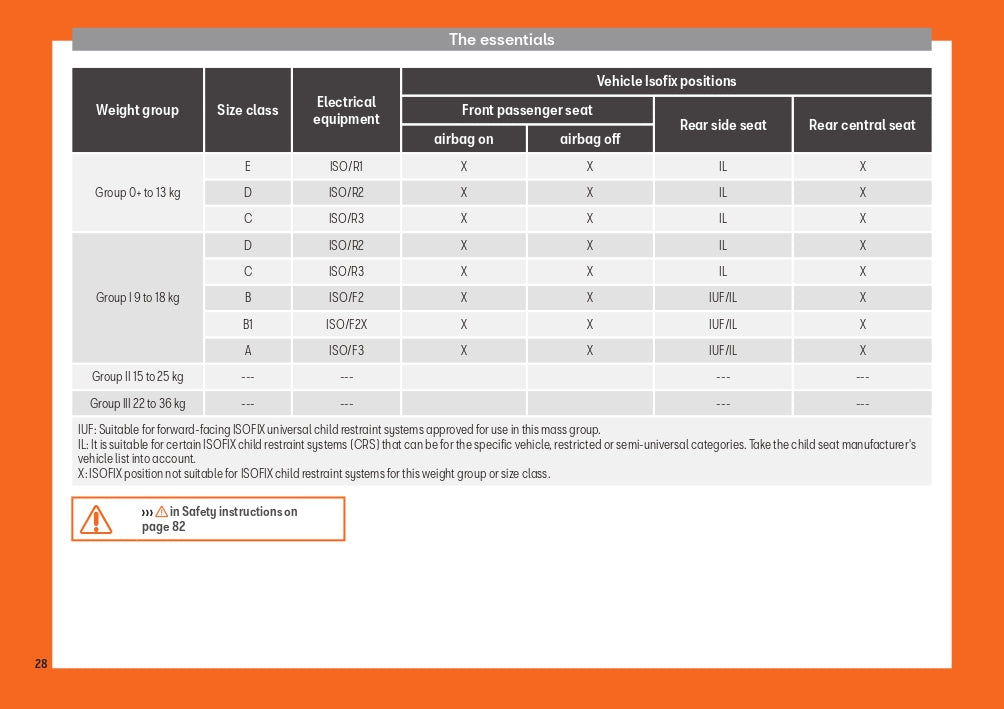Click the large warning triangle icon
This screenshot has height=709, width=1004.
coord(97,519)
